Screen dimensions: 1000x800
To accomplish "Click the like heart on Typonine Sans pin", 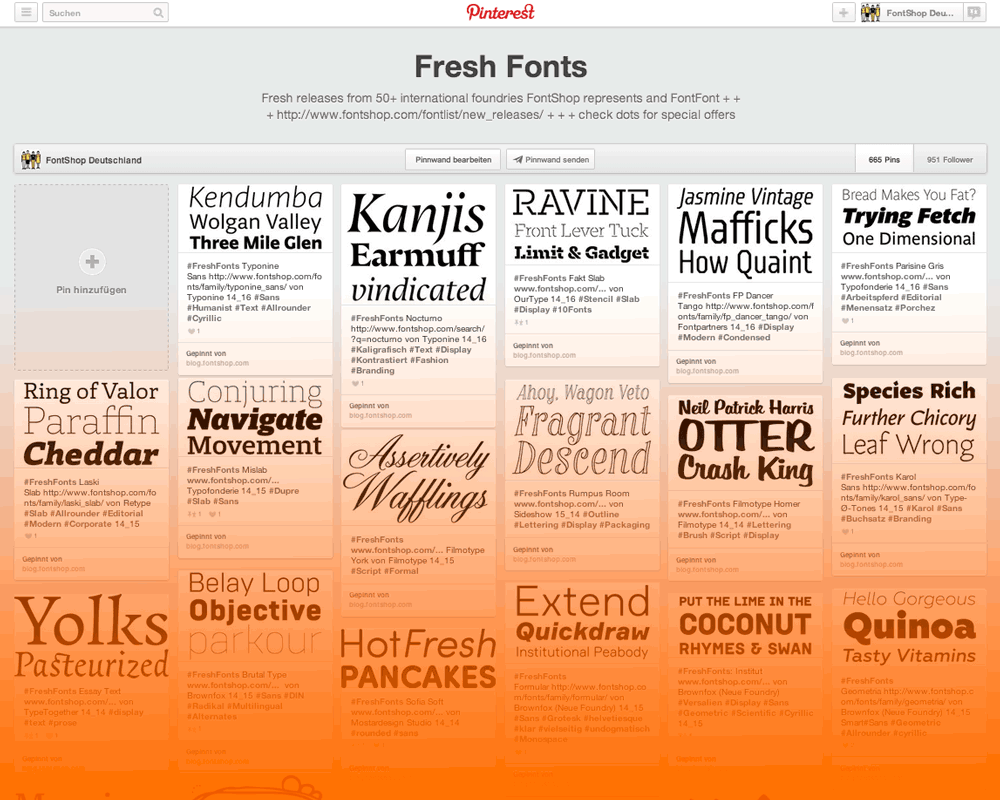I will point(193,331).
